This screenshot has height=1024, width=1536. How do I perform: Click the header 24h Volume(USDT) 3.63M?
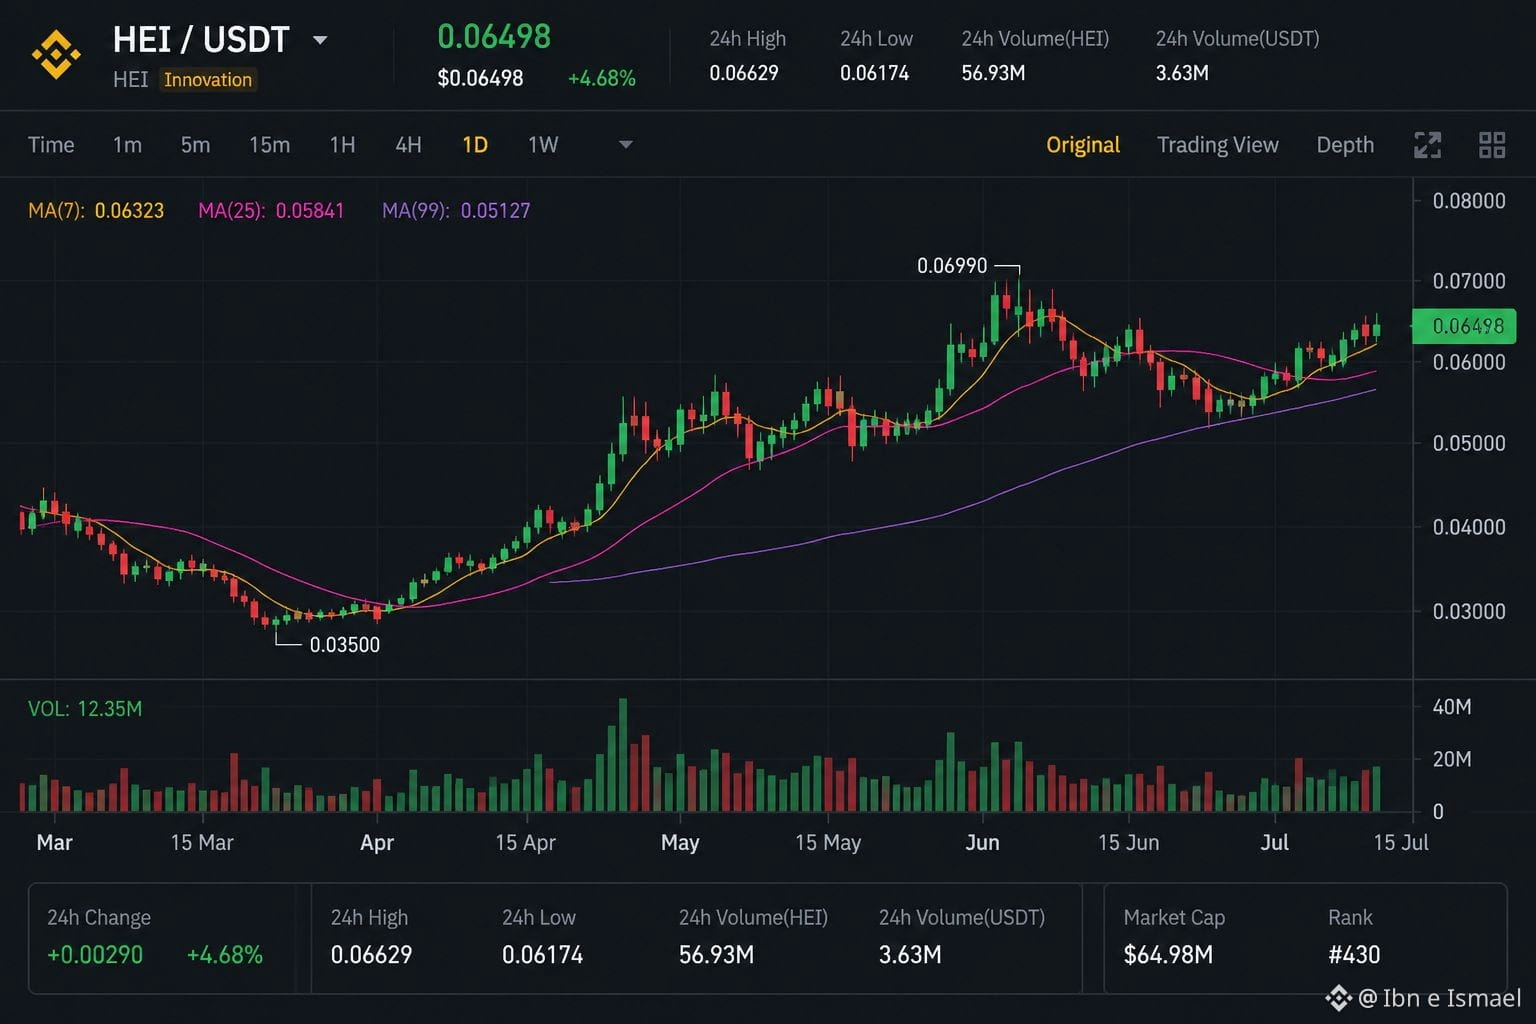click(x=1182, y=73)
